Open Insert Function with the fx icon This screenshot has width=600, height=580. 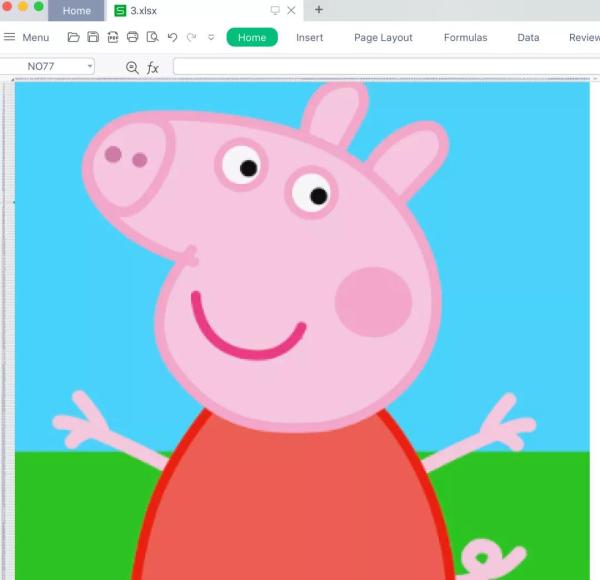(153, 67)
